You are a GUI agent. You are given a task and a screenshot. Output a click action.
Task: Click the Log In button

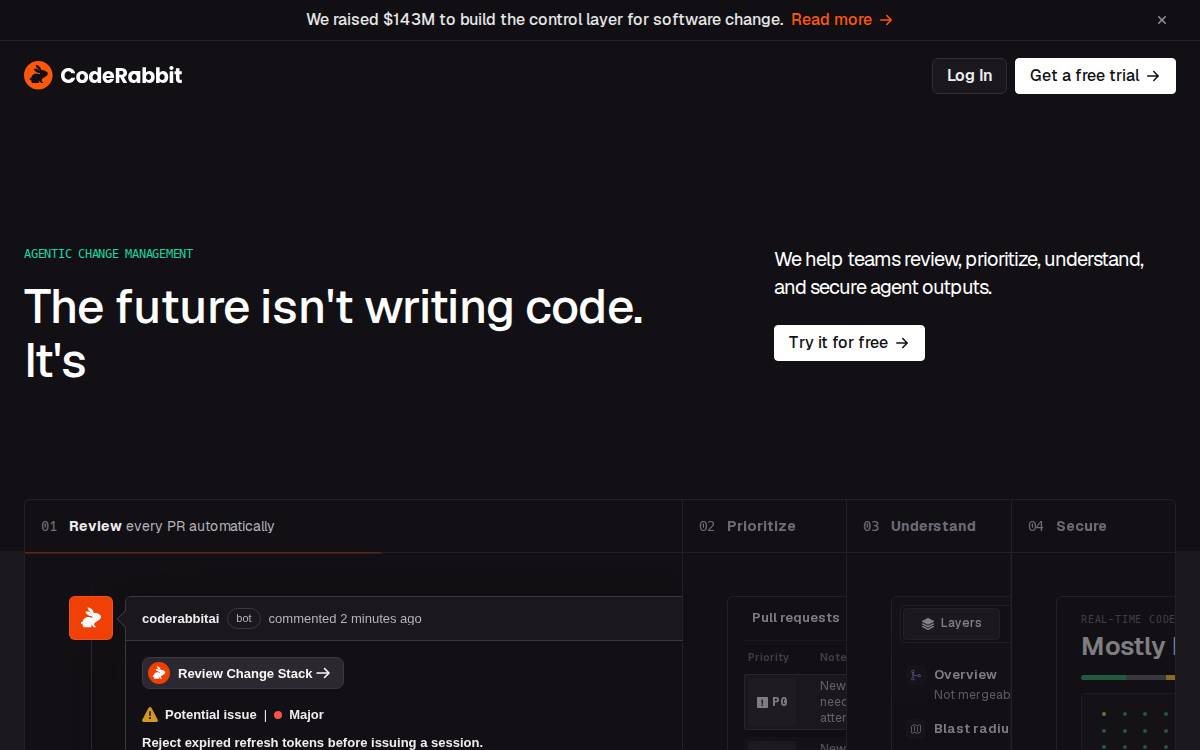[969, 76]
